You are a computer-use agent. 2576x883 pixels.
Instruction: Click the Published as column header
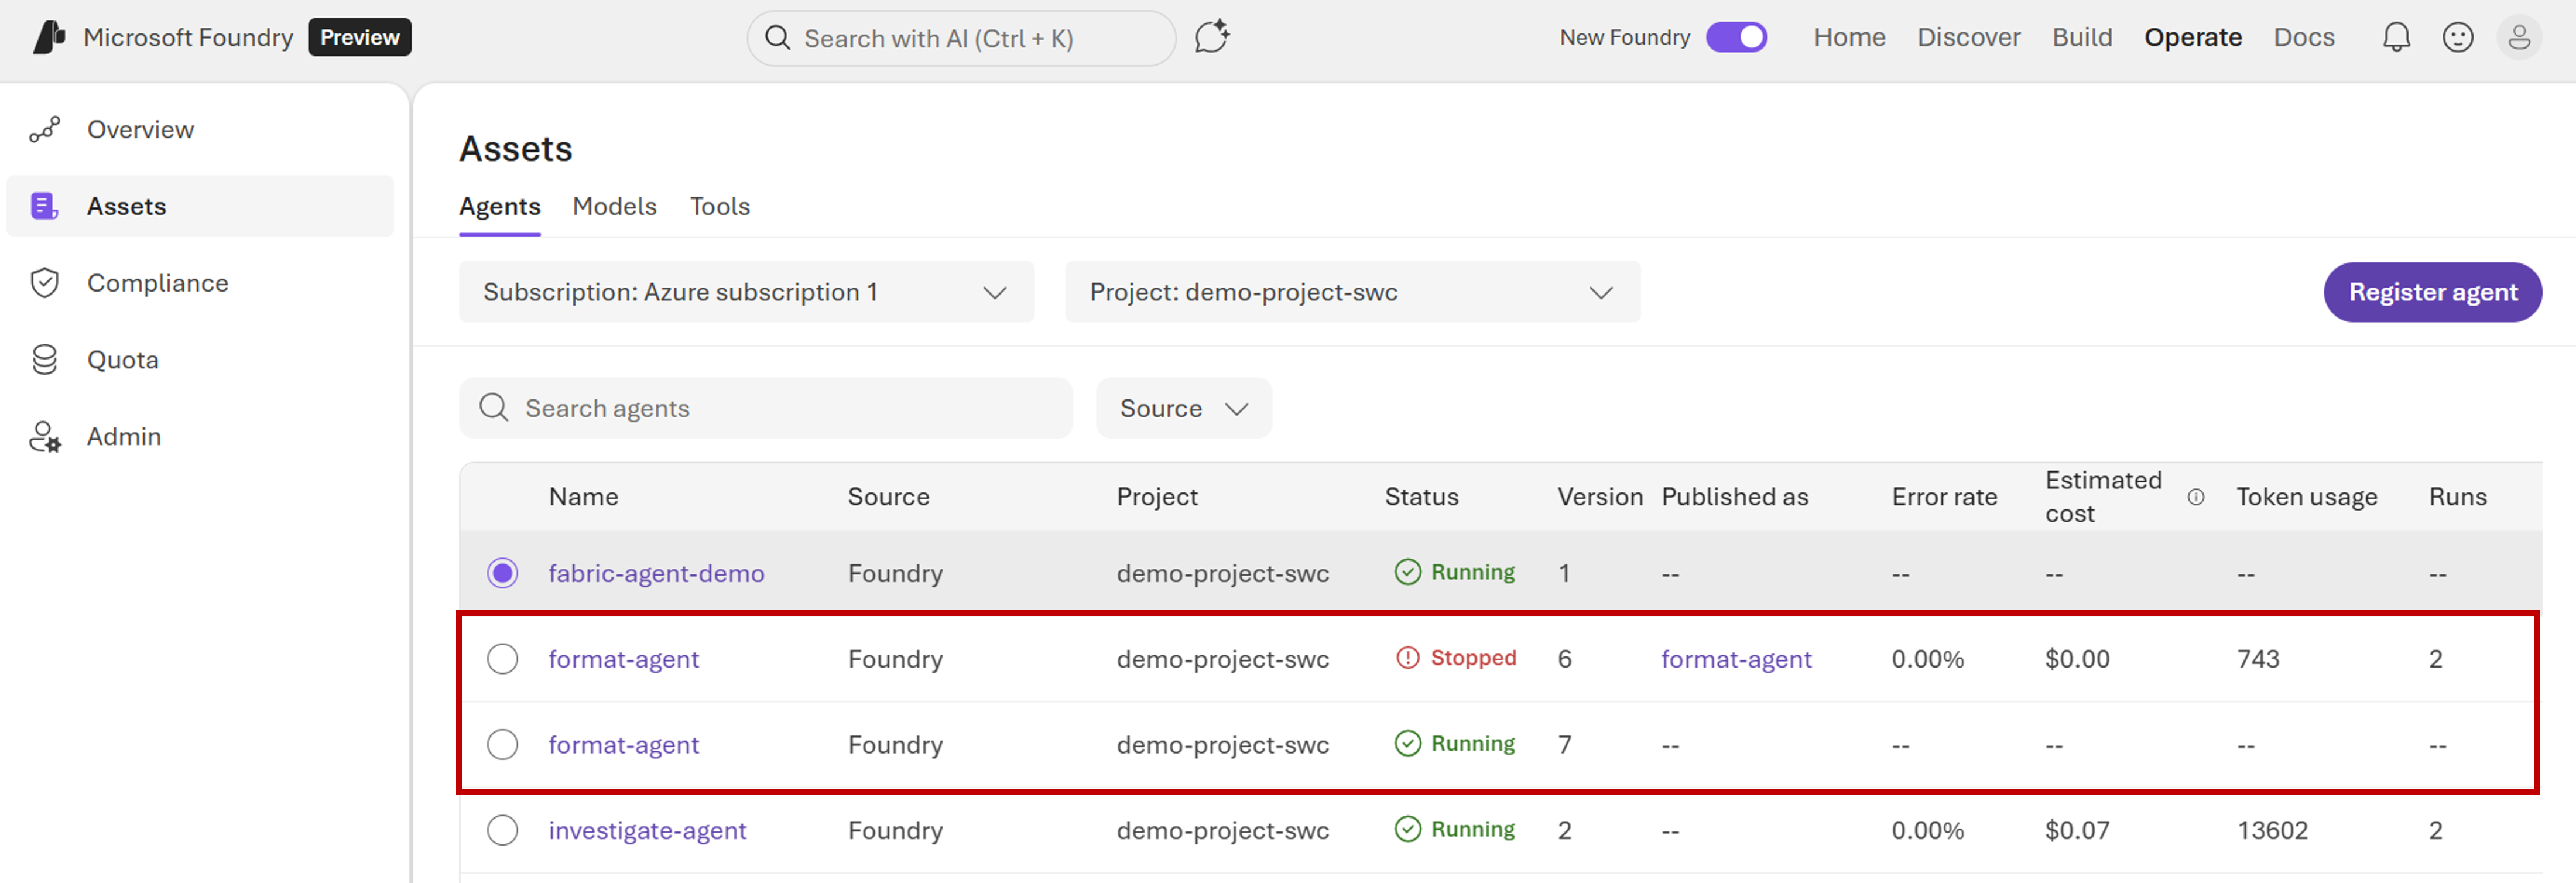[x=1734, y=497]
